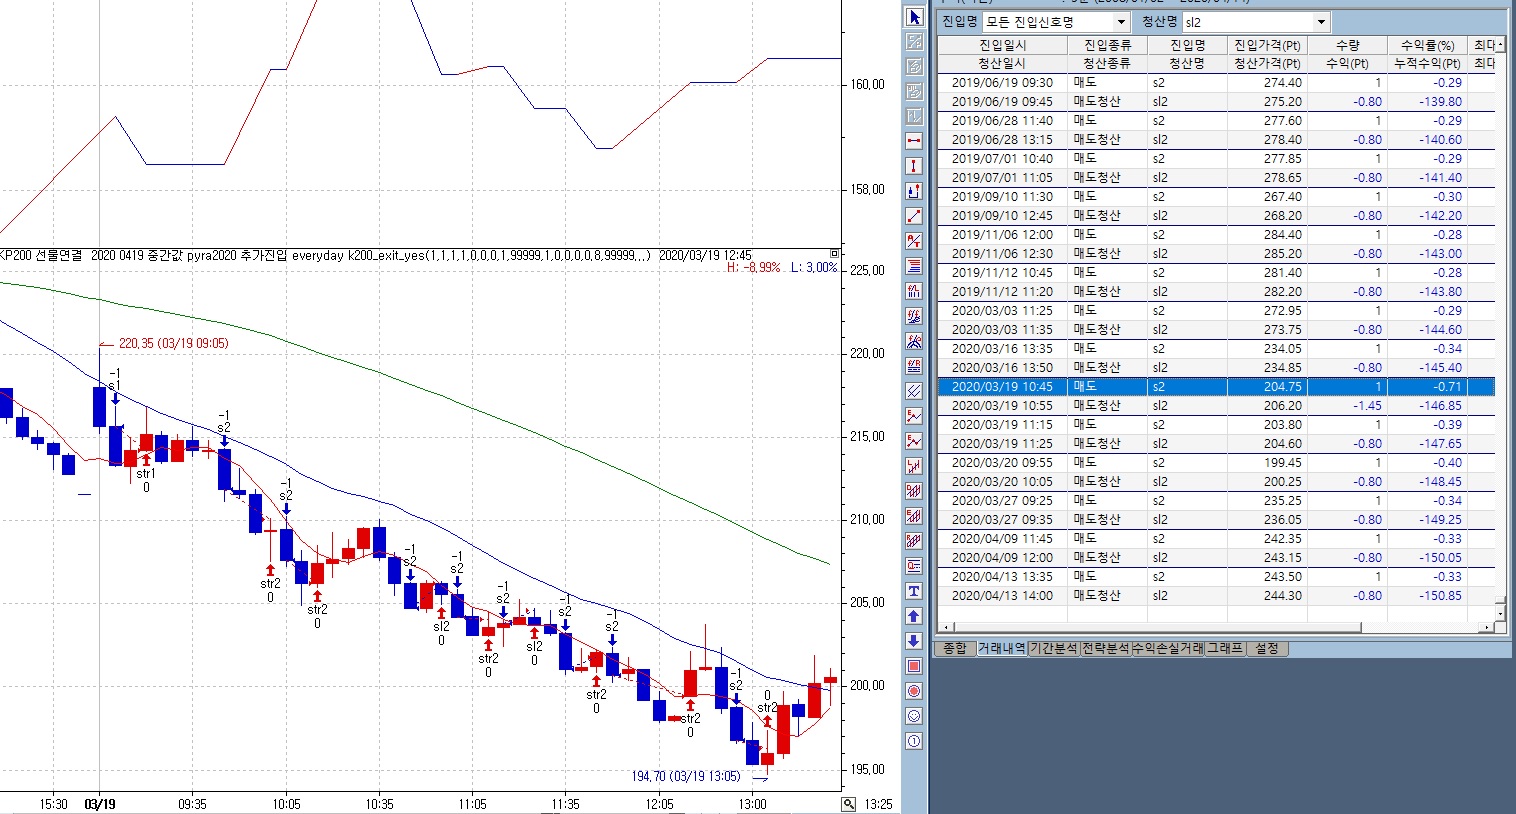
Task: Go to the 수익손실거래 tab
Action: (1167, 649)
